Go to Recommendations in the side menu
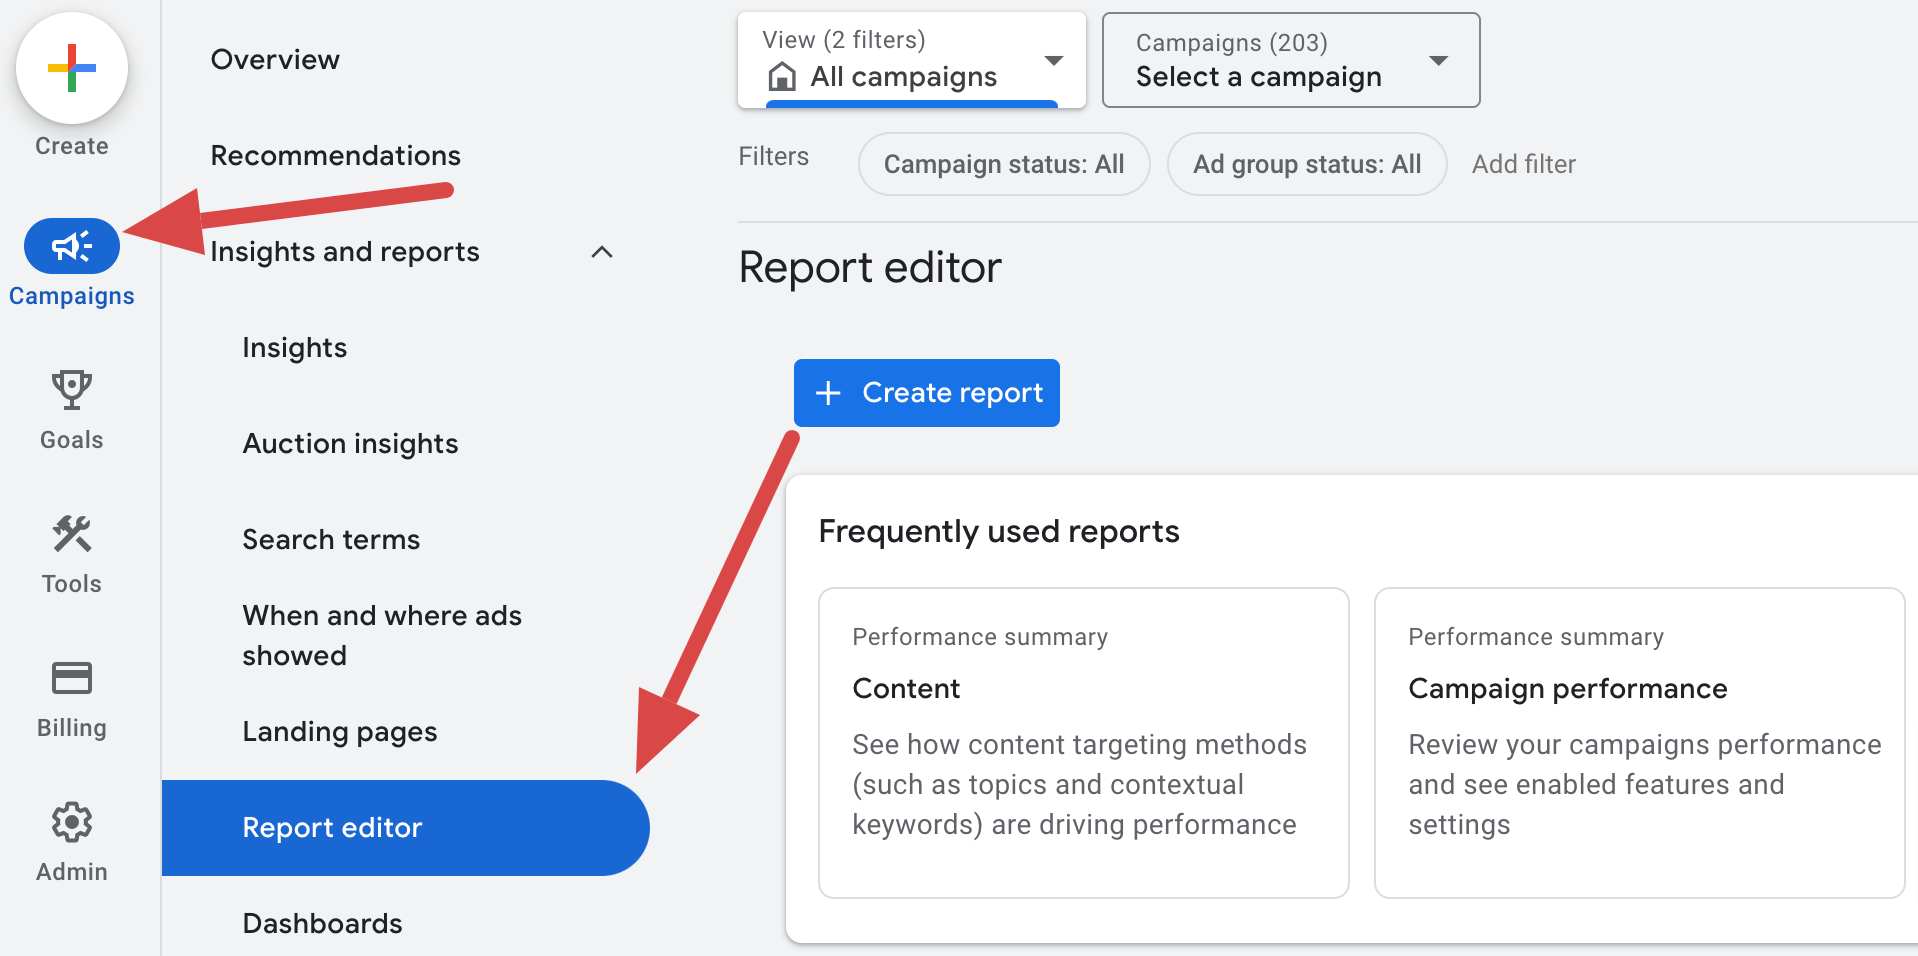 pos(336,156)
